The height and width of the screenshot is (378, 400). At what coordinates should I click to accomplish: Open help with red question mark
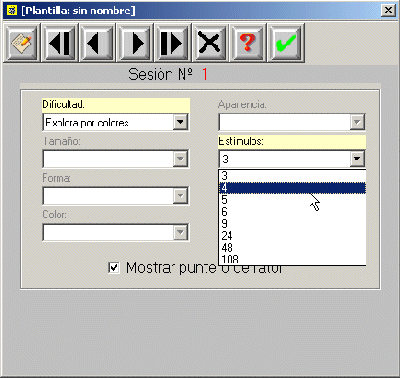(249, 43)
